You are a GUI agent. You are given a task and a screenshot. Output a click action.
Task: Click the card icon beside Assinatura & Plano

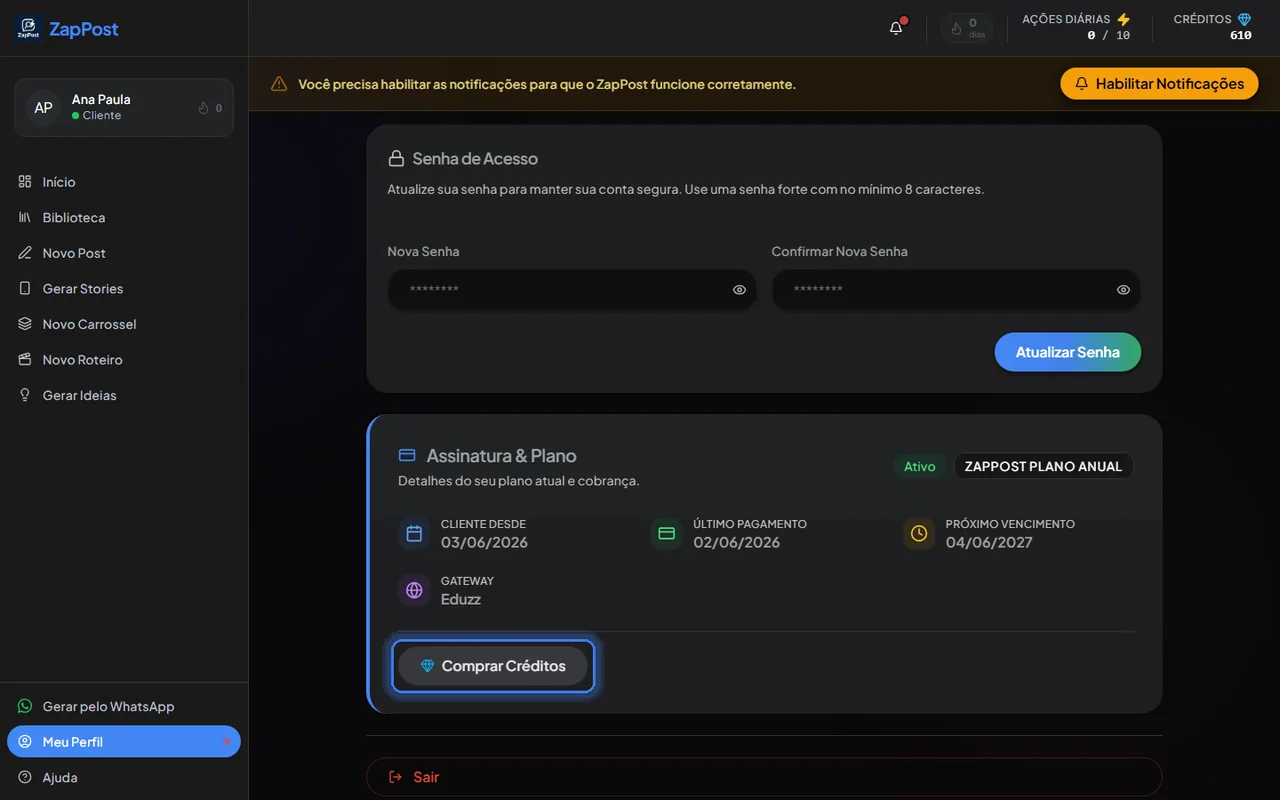click(x=407, y=455)
